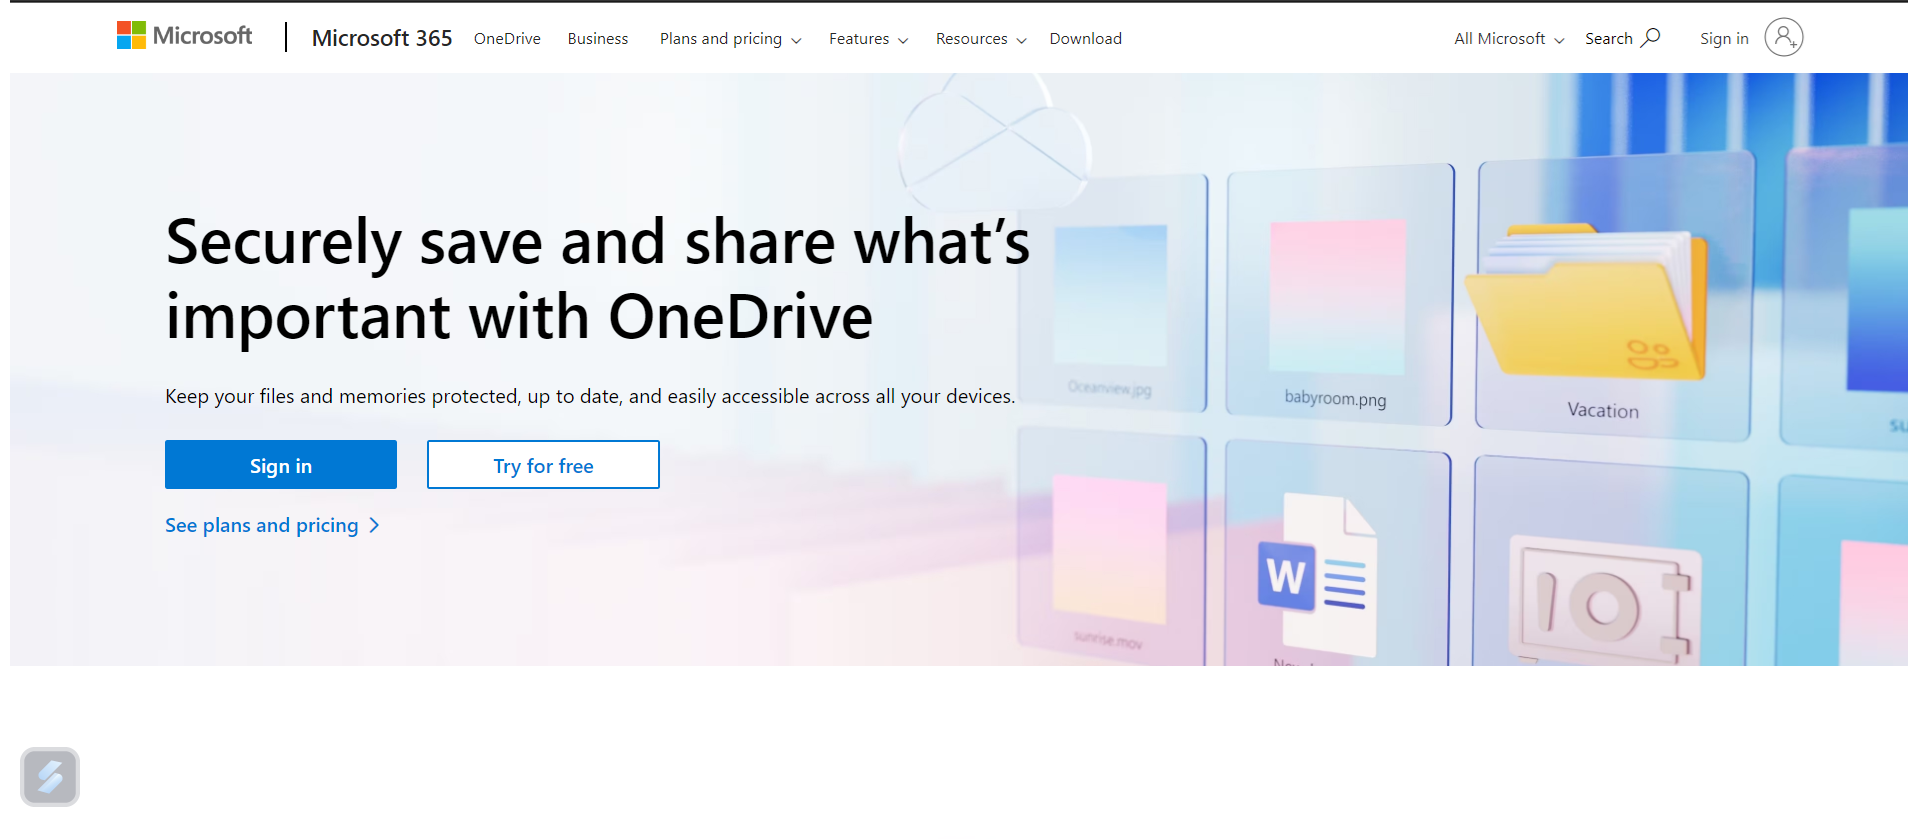Viewport: 1908px width, 839px height.
Task: Expand the Resources menu
Action: click(981, 38)
